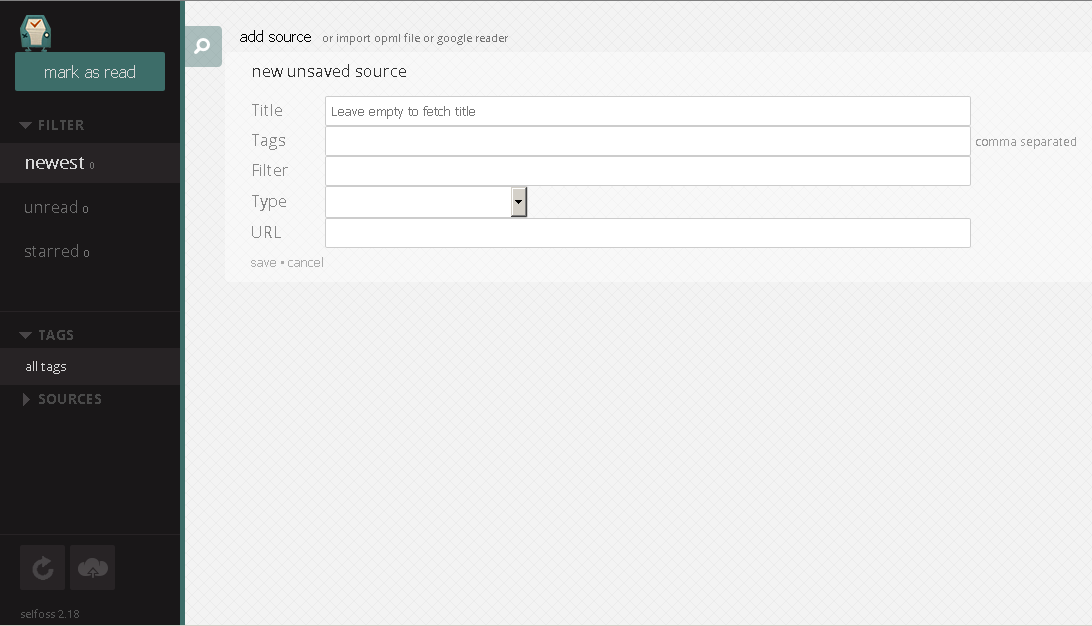Collapse the FILTER section triangle
1092x626 pixels.
[x=26, y=125]
